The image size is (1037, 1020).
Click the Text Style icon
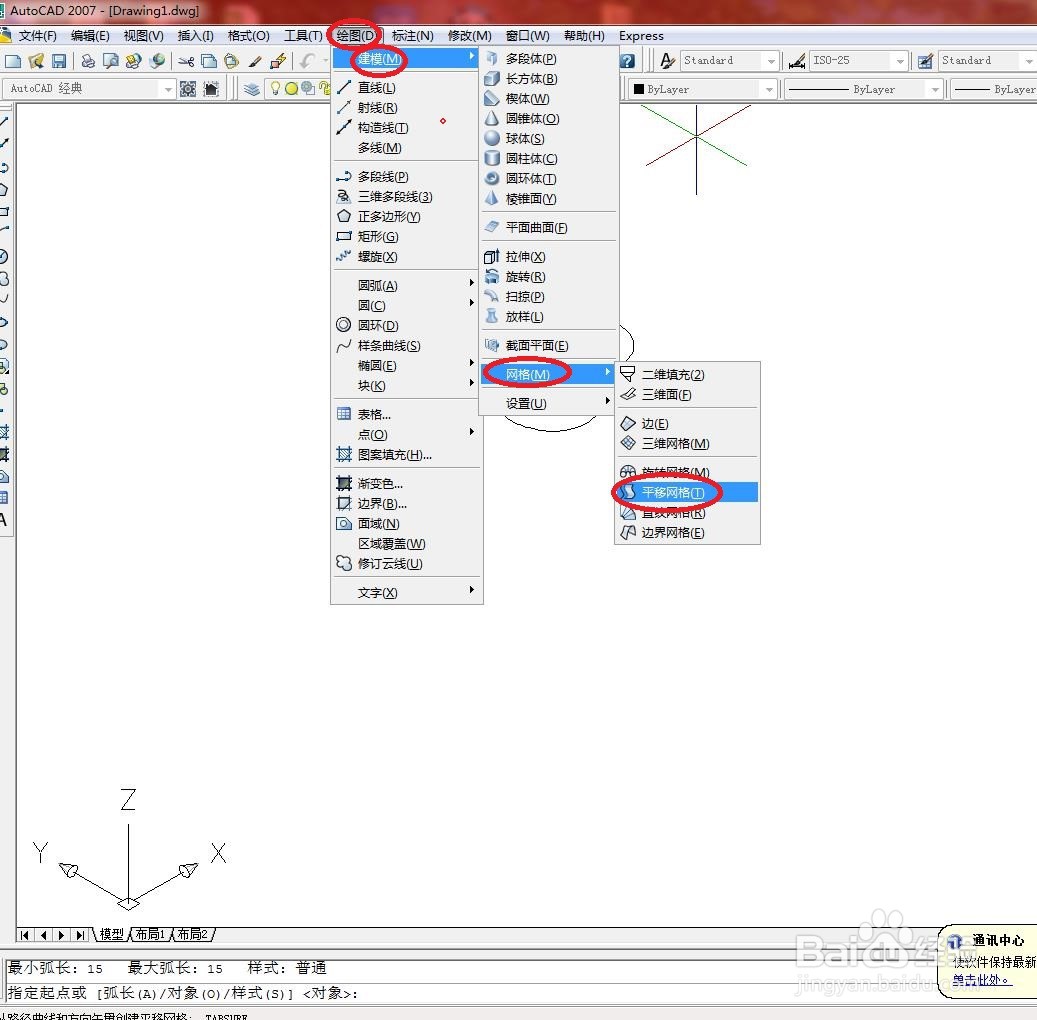[x=667, y=61]
